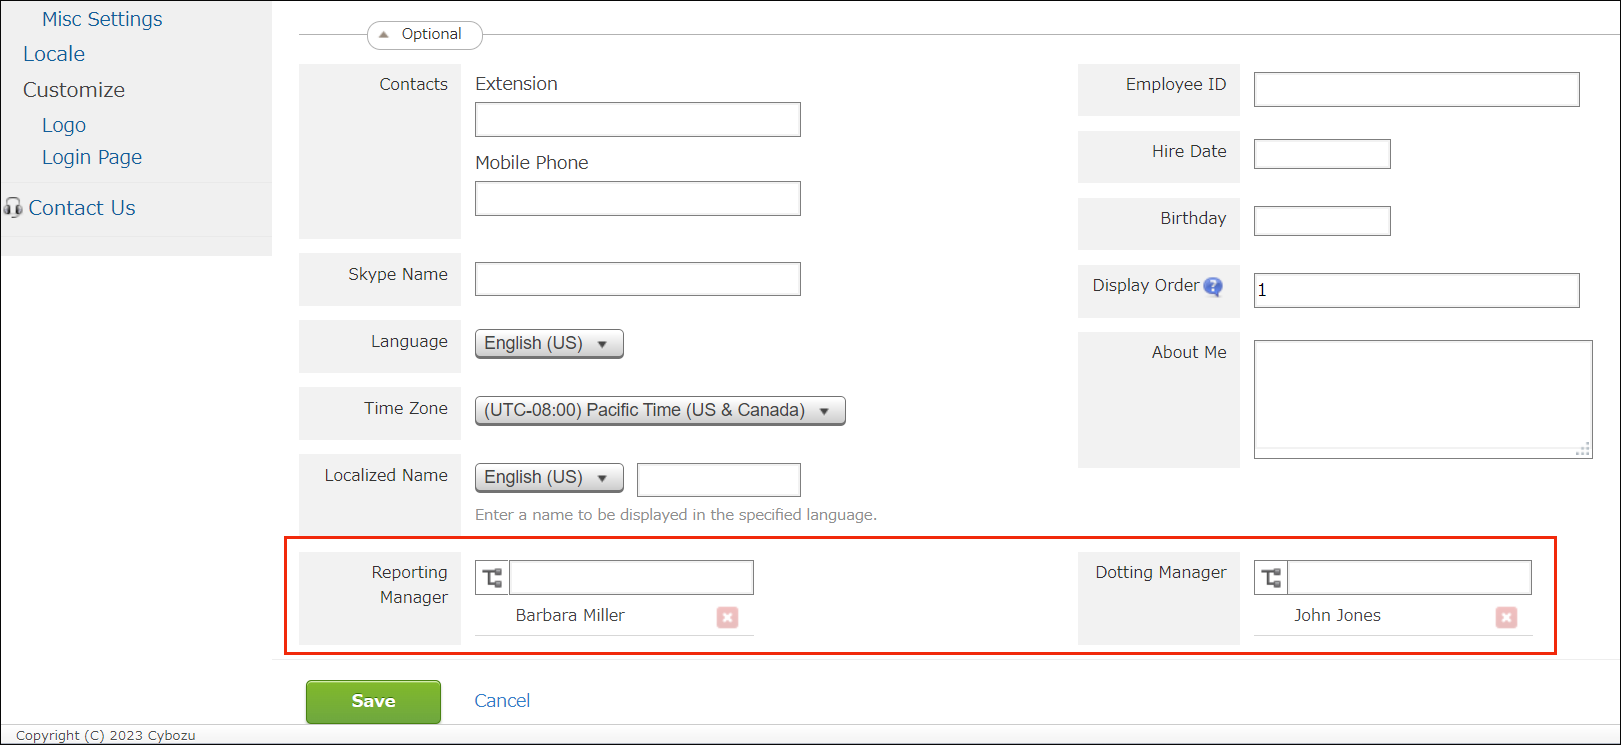Image resolution: width=1621 pixels, height=745 pixels.
Task: Open the Time Zone dropdown
Action: [x=660, y=411]
